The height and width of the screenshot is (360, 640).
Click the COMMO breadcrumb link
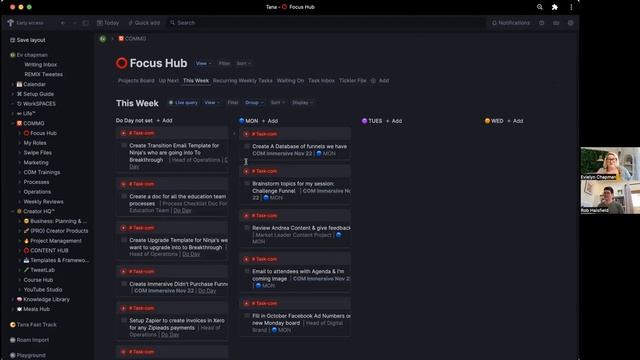click(135, 39)
